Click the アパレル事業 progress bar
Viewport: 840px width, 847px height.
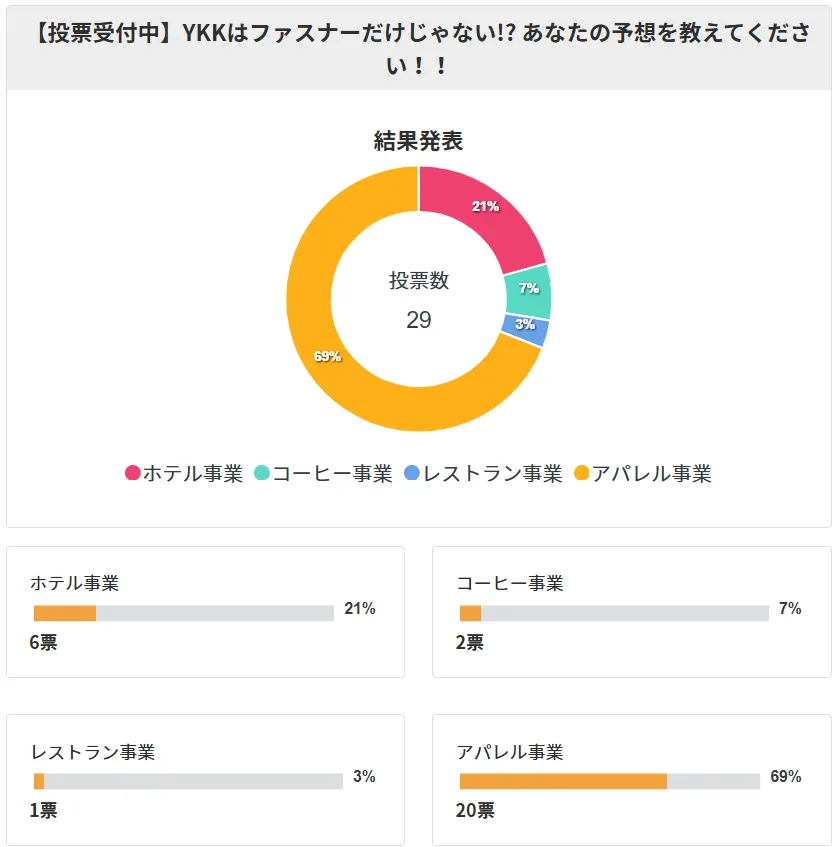tap(609, 781)
